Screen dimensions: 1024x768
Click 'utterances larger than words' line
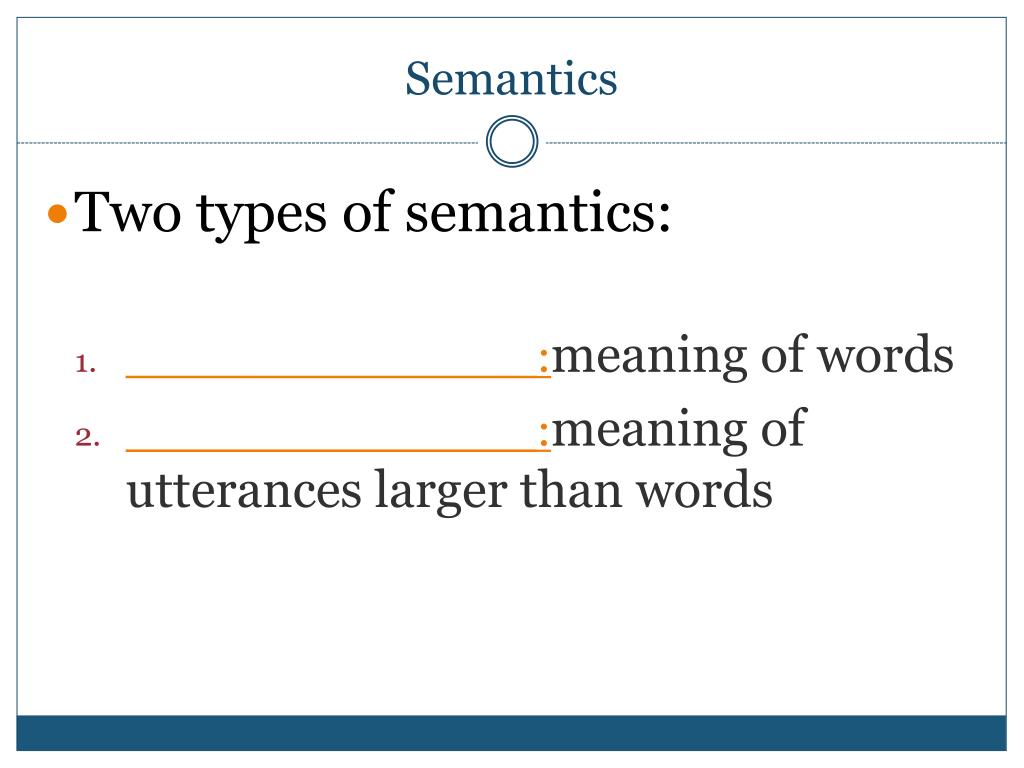pos(449,490)
